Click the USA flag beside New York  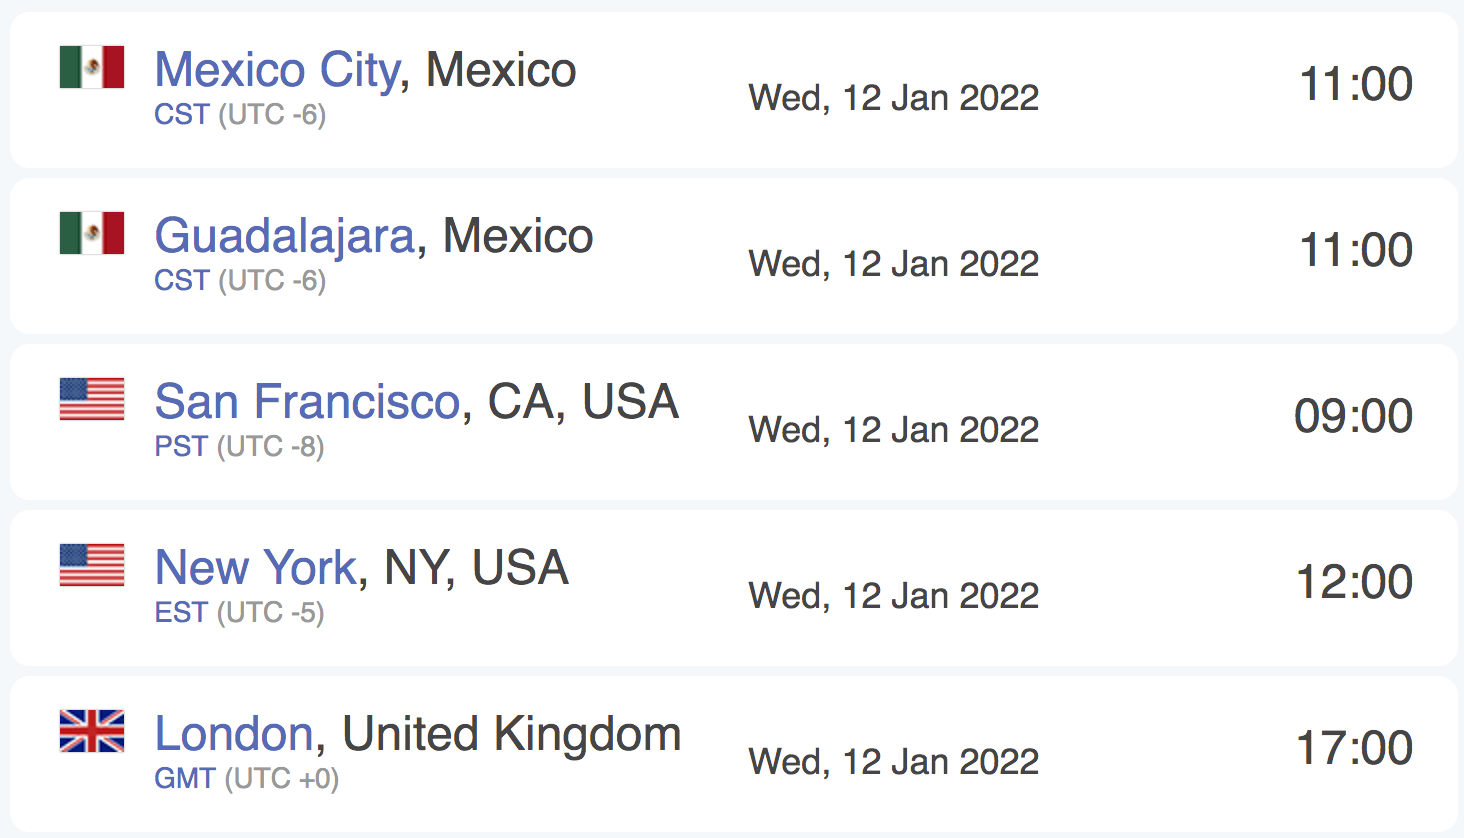click(92, 565)
